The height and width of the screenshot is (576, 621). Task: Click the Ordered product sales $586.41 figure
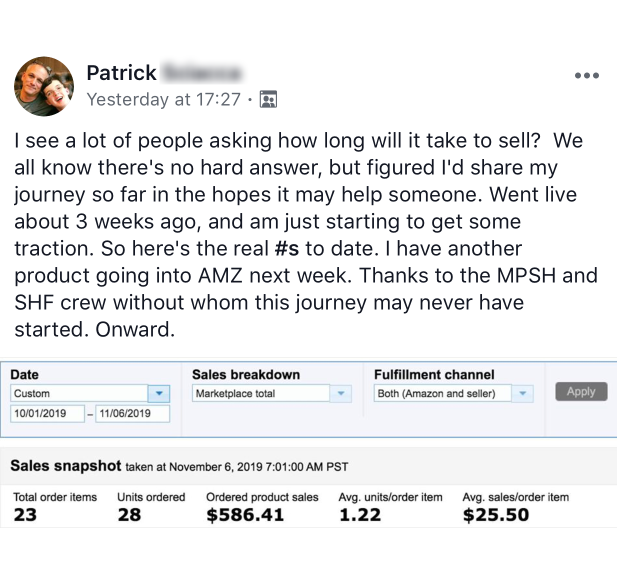coord(245,516)
